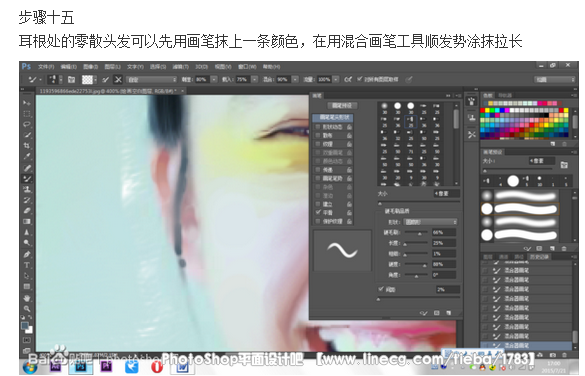Image resolution: width=585 pixels, height=376 pixels.
Task: Toggle the 间距 (Spacing) checkbox
Action: point(381,289)
